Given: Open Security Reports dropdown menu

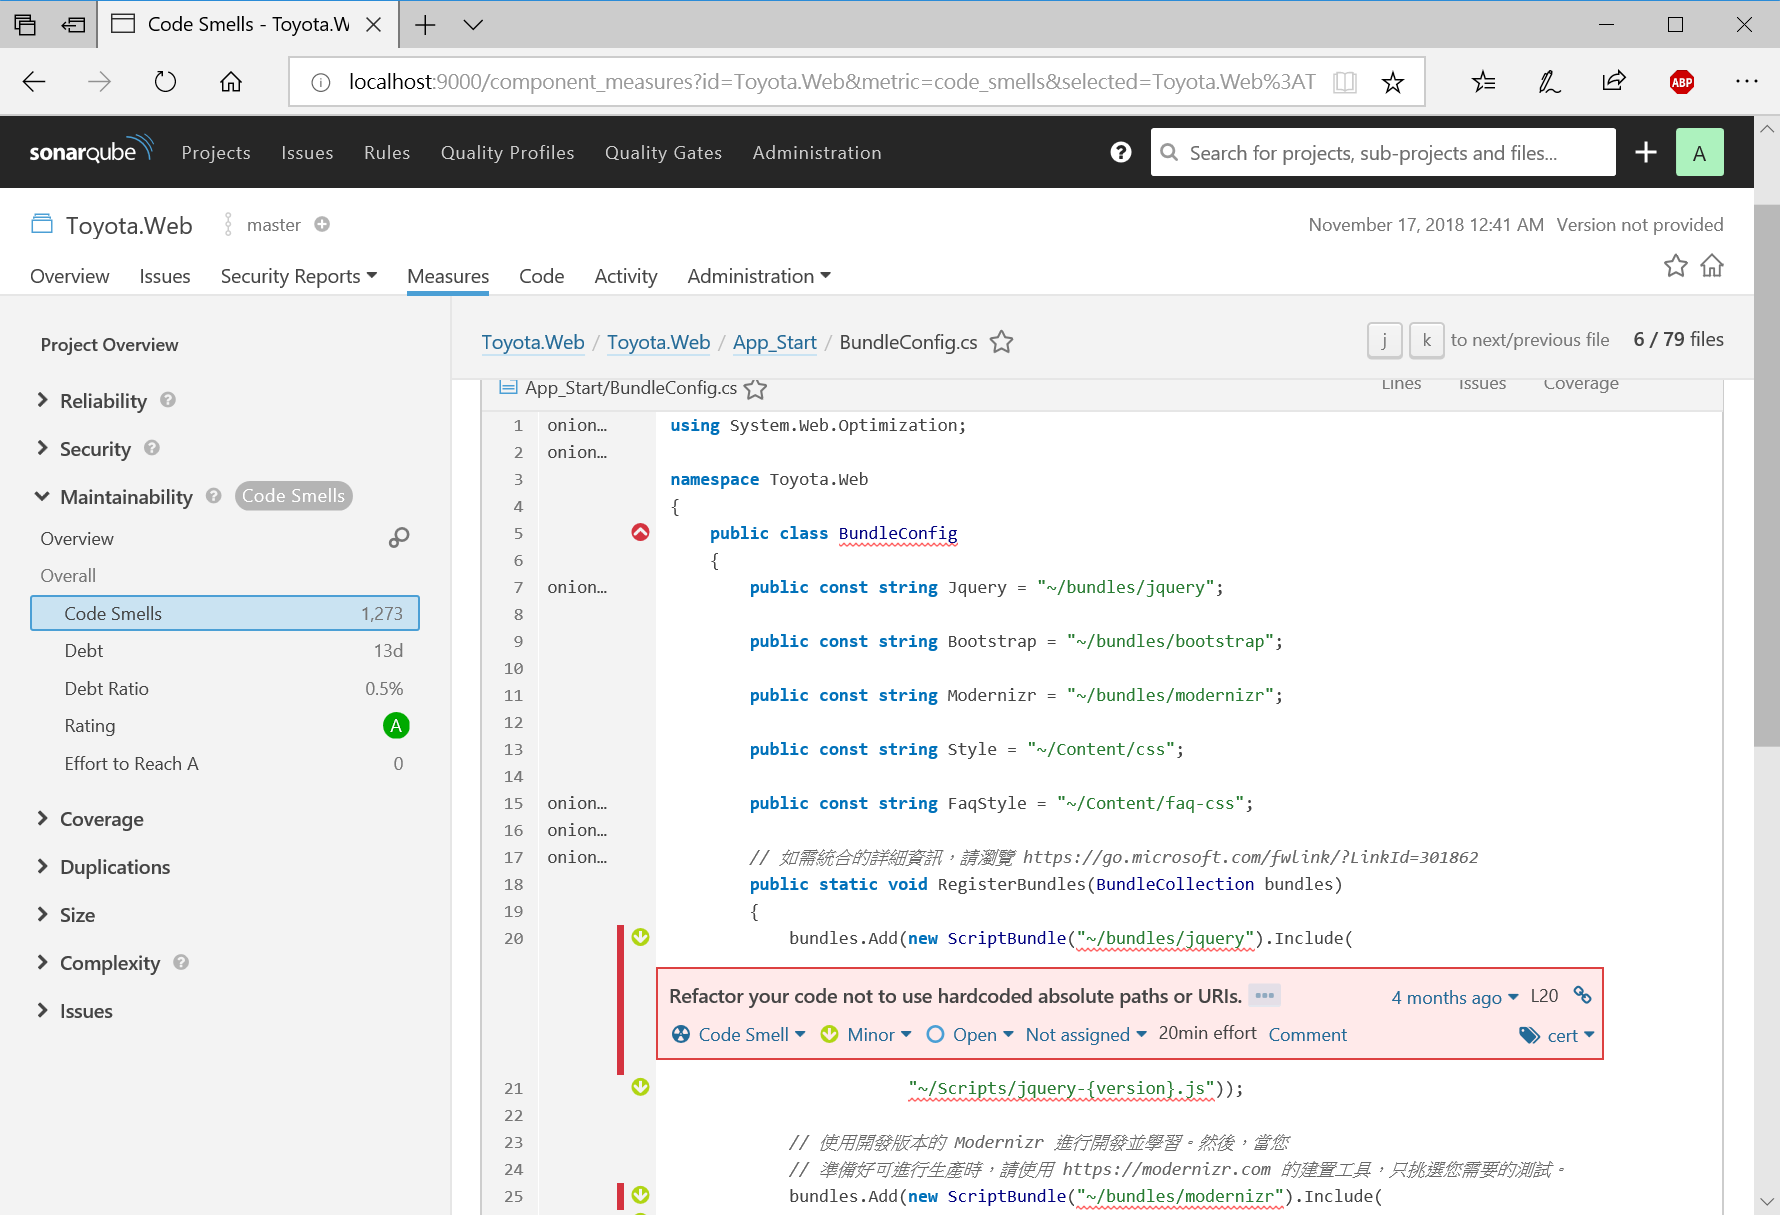Looking at the screenshot, I should pos(299,275).
